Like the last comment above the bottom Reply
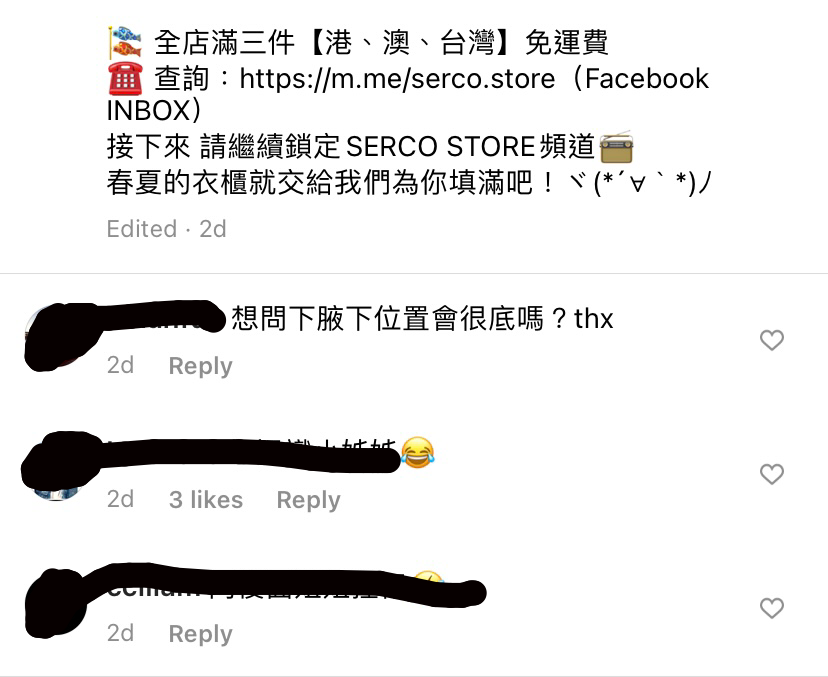This screenshot has height=677, width=828. [771, 608]
